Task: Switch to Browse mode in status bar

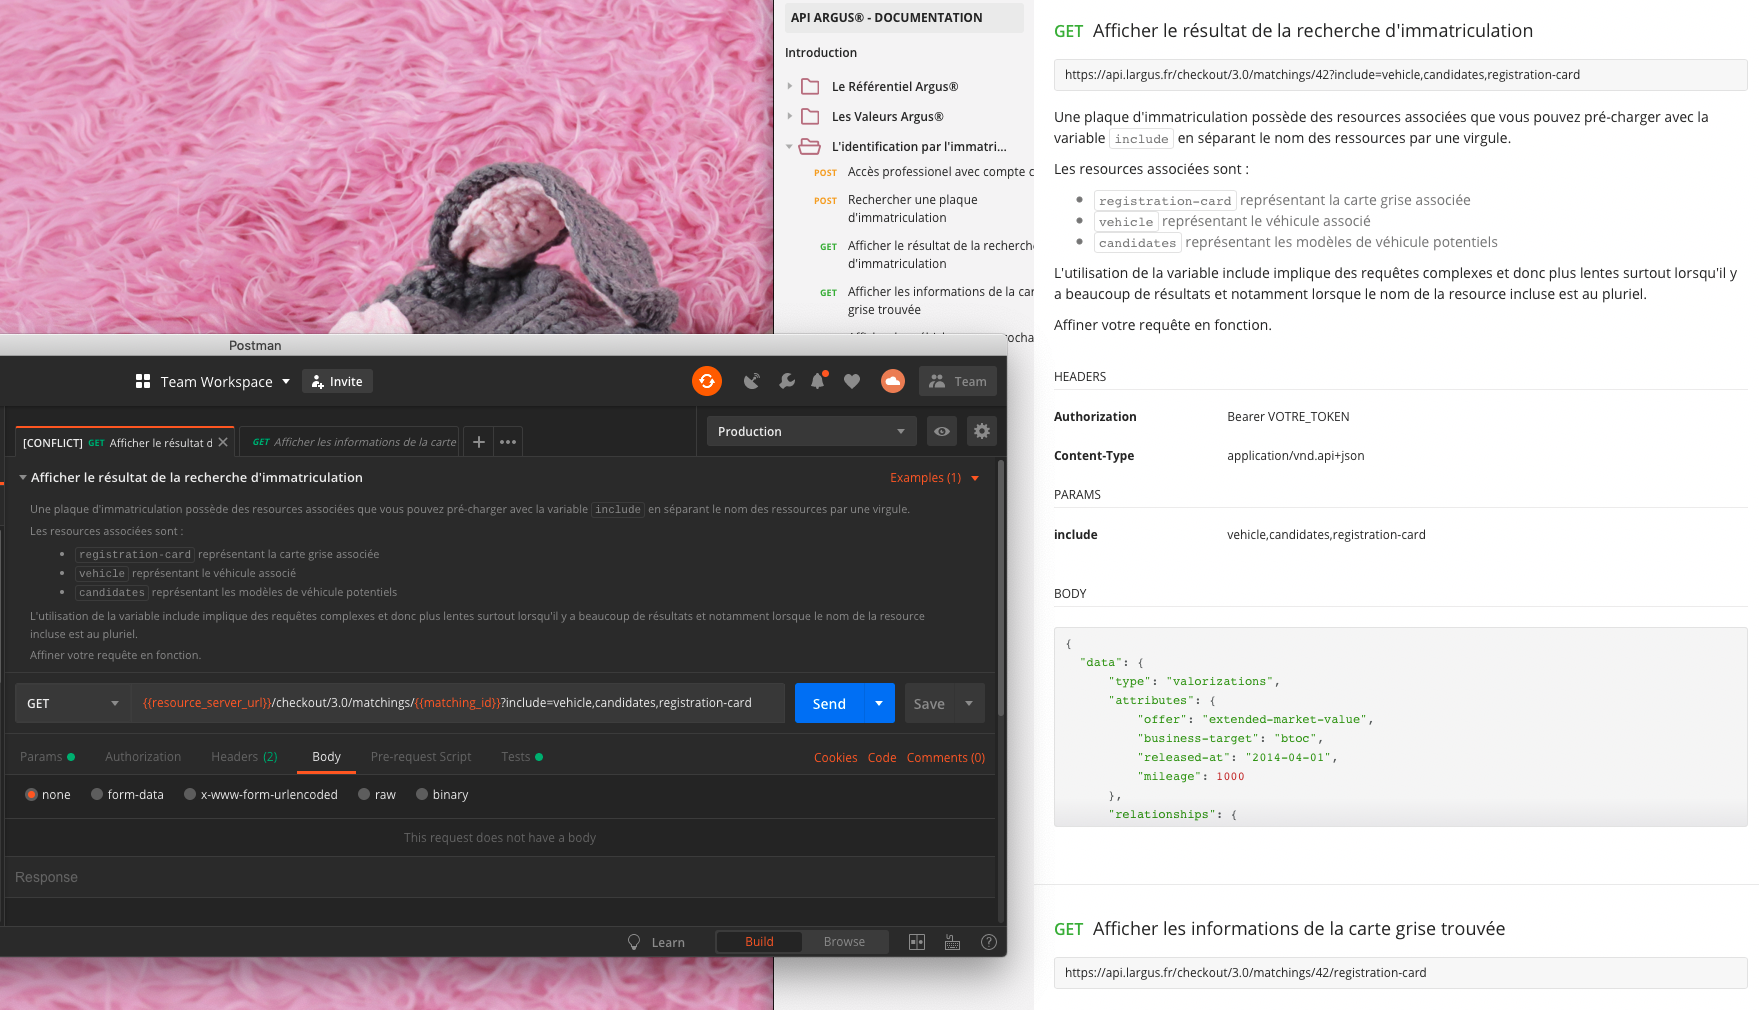Action: (x=844, y=942)
